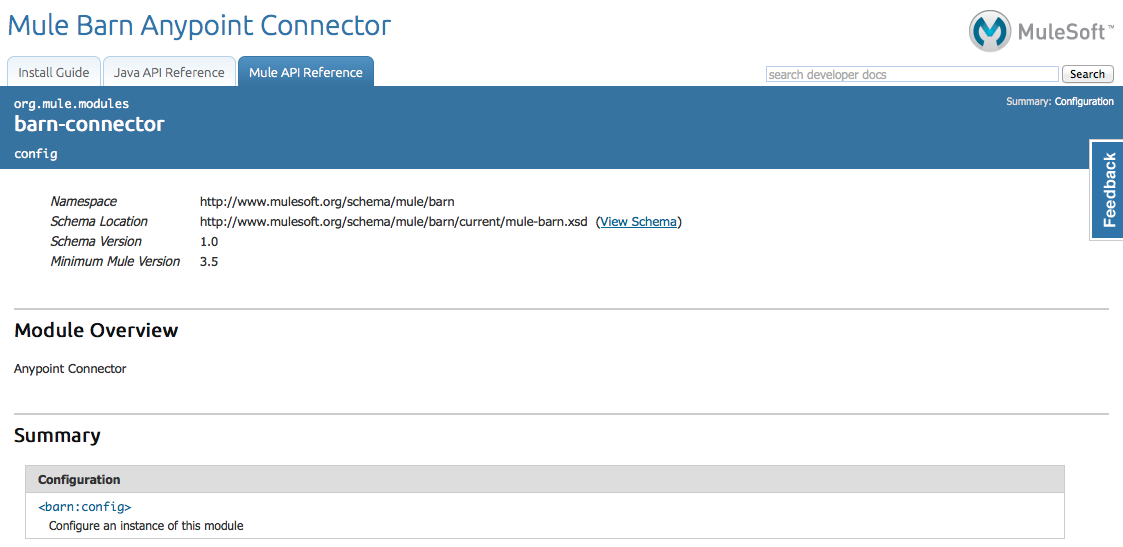The image size is (1123, 547).
Task: Select the Schema Location URL text
Action: (x=393, y=221)
